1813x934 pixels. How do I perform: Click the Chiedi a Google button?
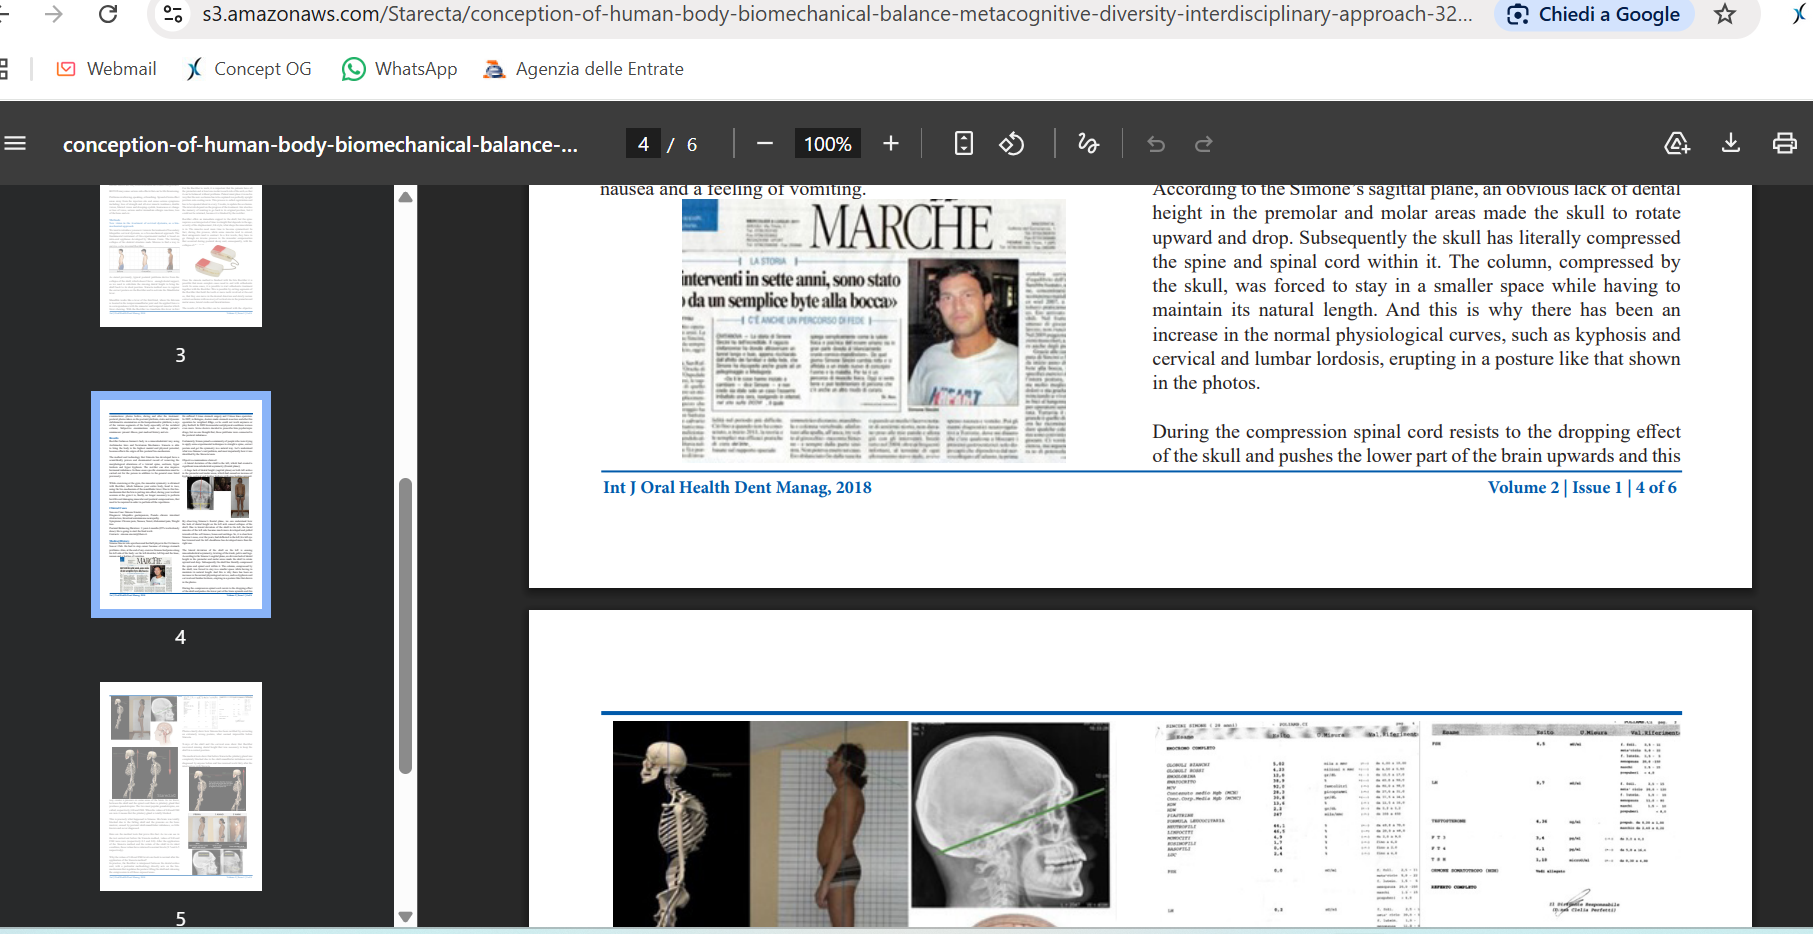(1594, 15)
